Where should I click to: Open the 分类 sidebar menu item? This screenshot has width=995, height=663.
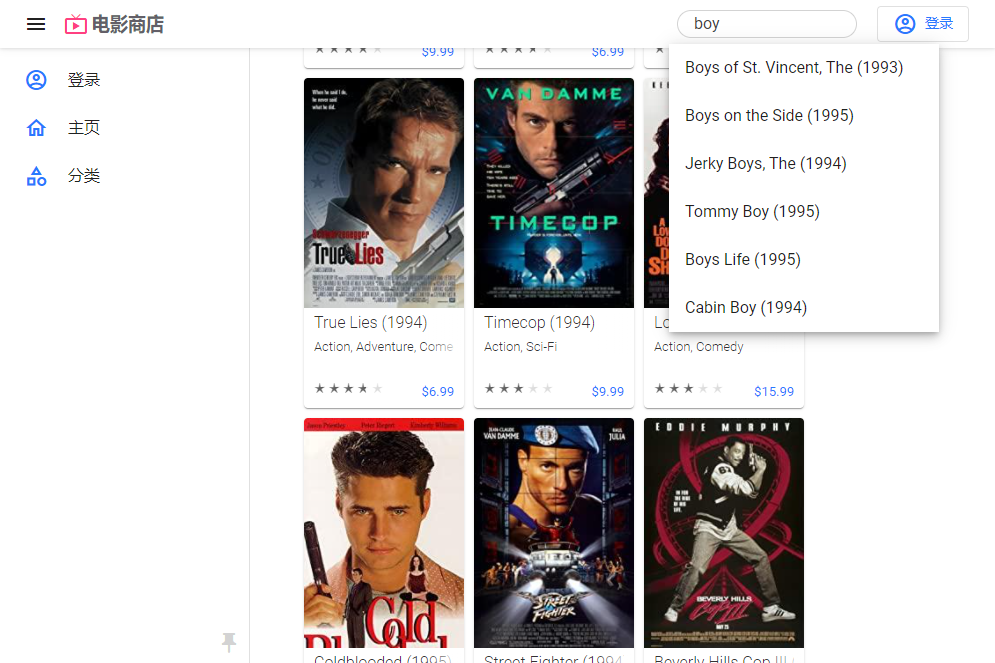(x=84, y=176)
